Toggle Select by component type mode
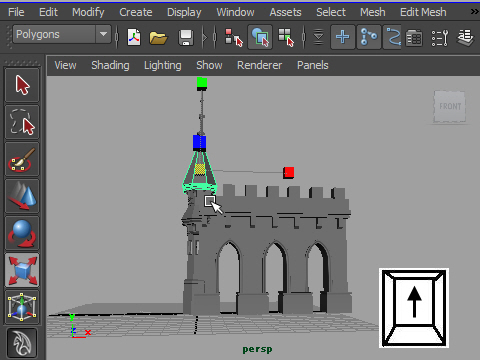Screen dimensions: 480x360 [286, 37]
